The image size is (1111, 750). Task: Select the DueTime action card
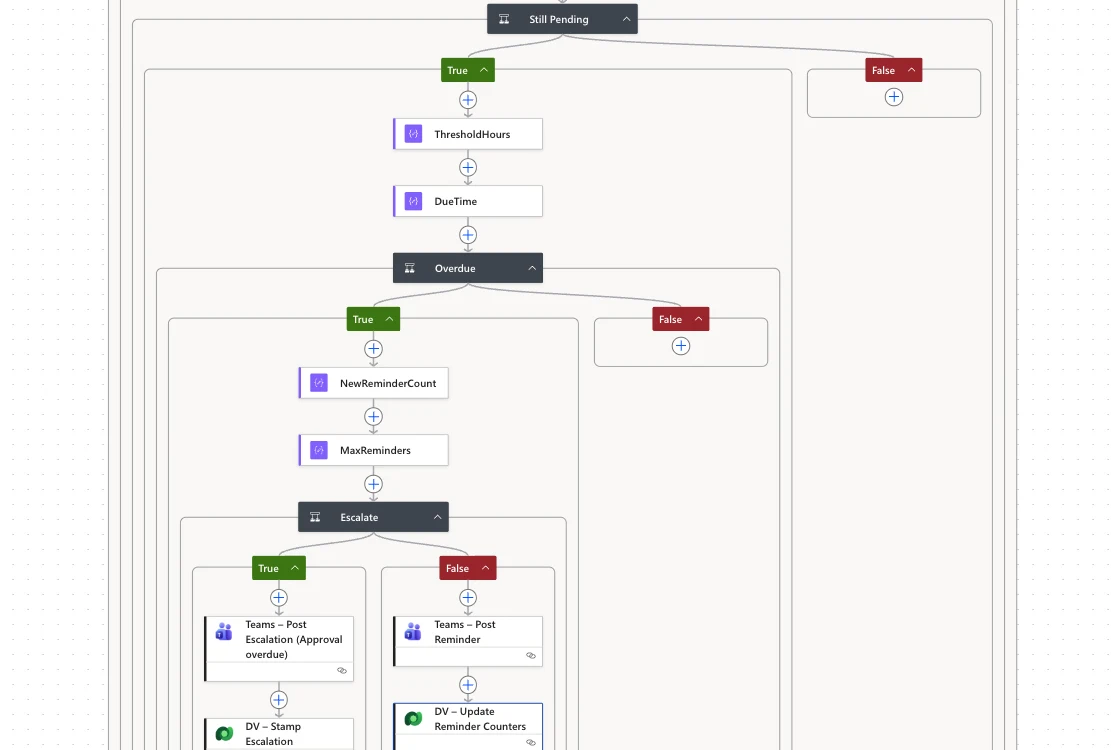[x=468, y=201]
